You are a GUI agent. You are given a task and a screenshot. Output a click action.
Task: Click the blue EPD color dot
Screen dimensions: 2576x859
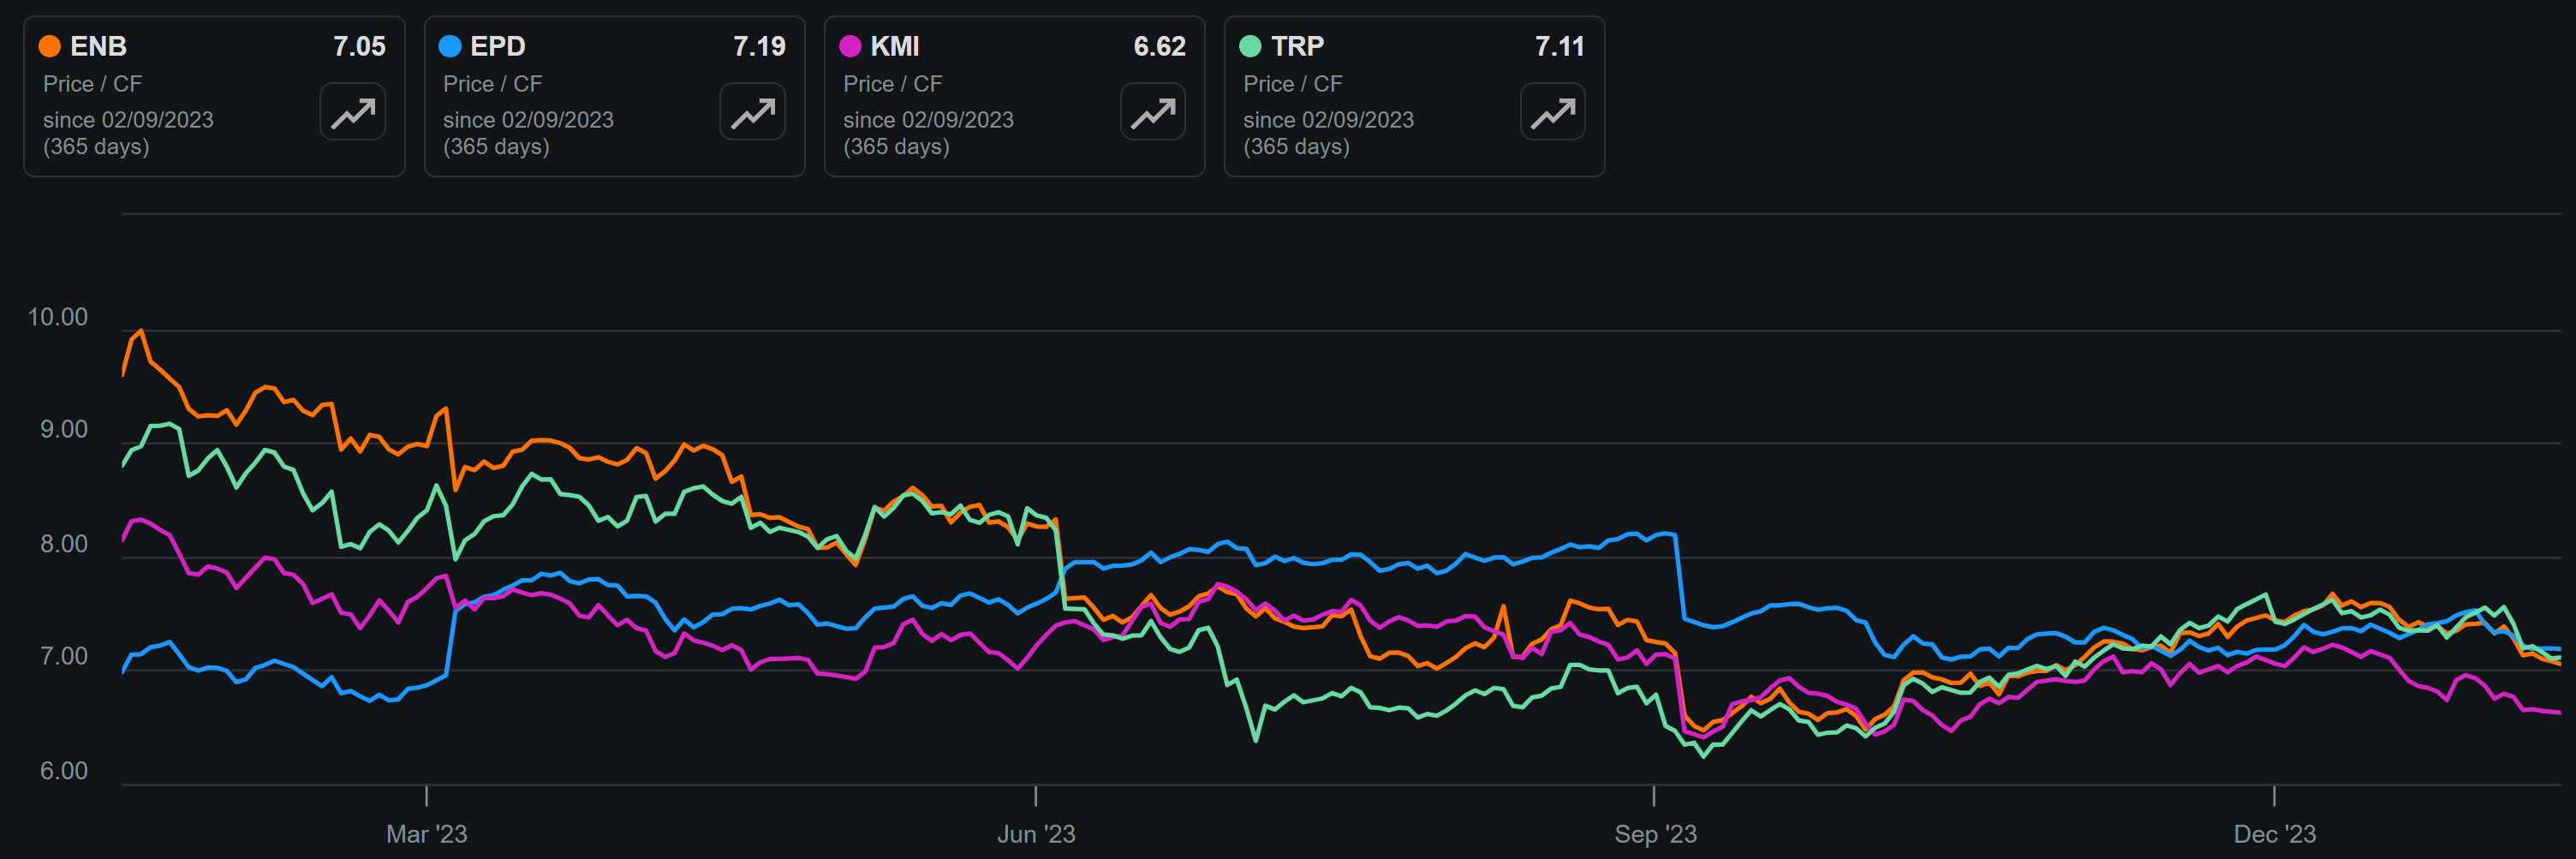pyautogui.click(x=450, y=46)
